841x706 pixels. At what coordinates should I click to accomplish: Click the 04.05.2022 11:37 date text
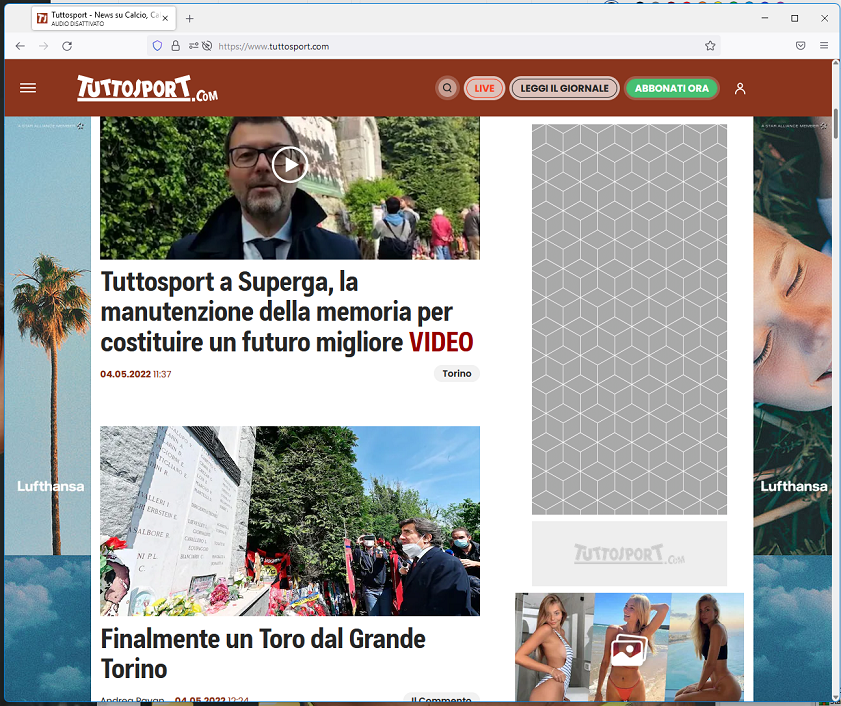pos(136,374)
